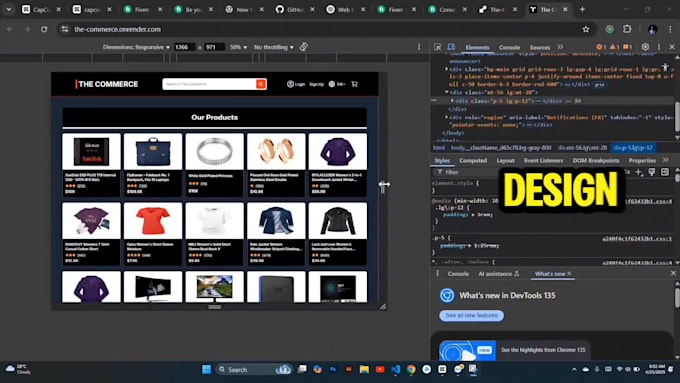Open the Computed styles tab
This screenshot has height=383, width=680.
(473, 160)
